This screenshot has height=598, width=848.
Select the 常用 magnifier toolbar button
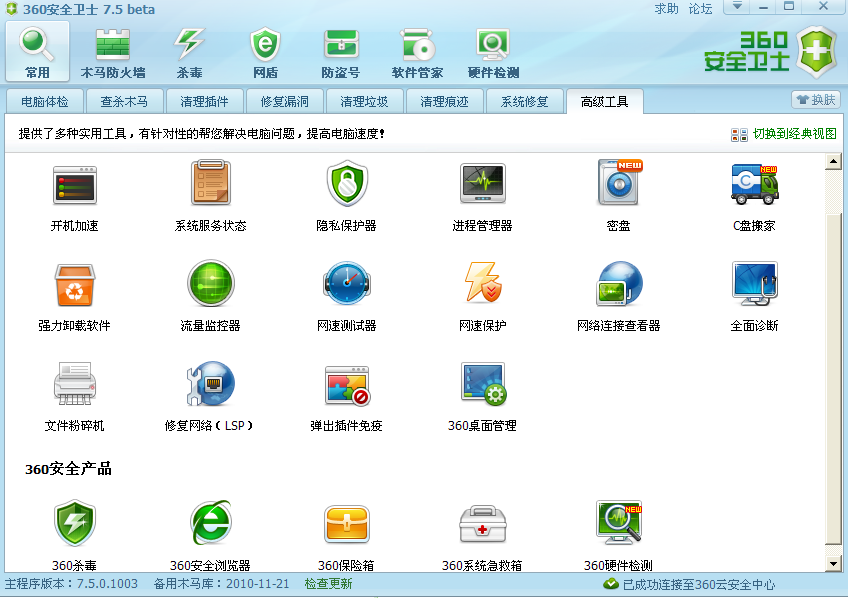tap(37, 52)
